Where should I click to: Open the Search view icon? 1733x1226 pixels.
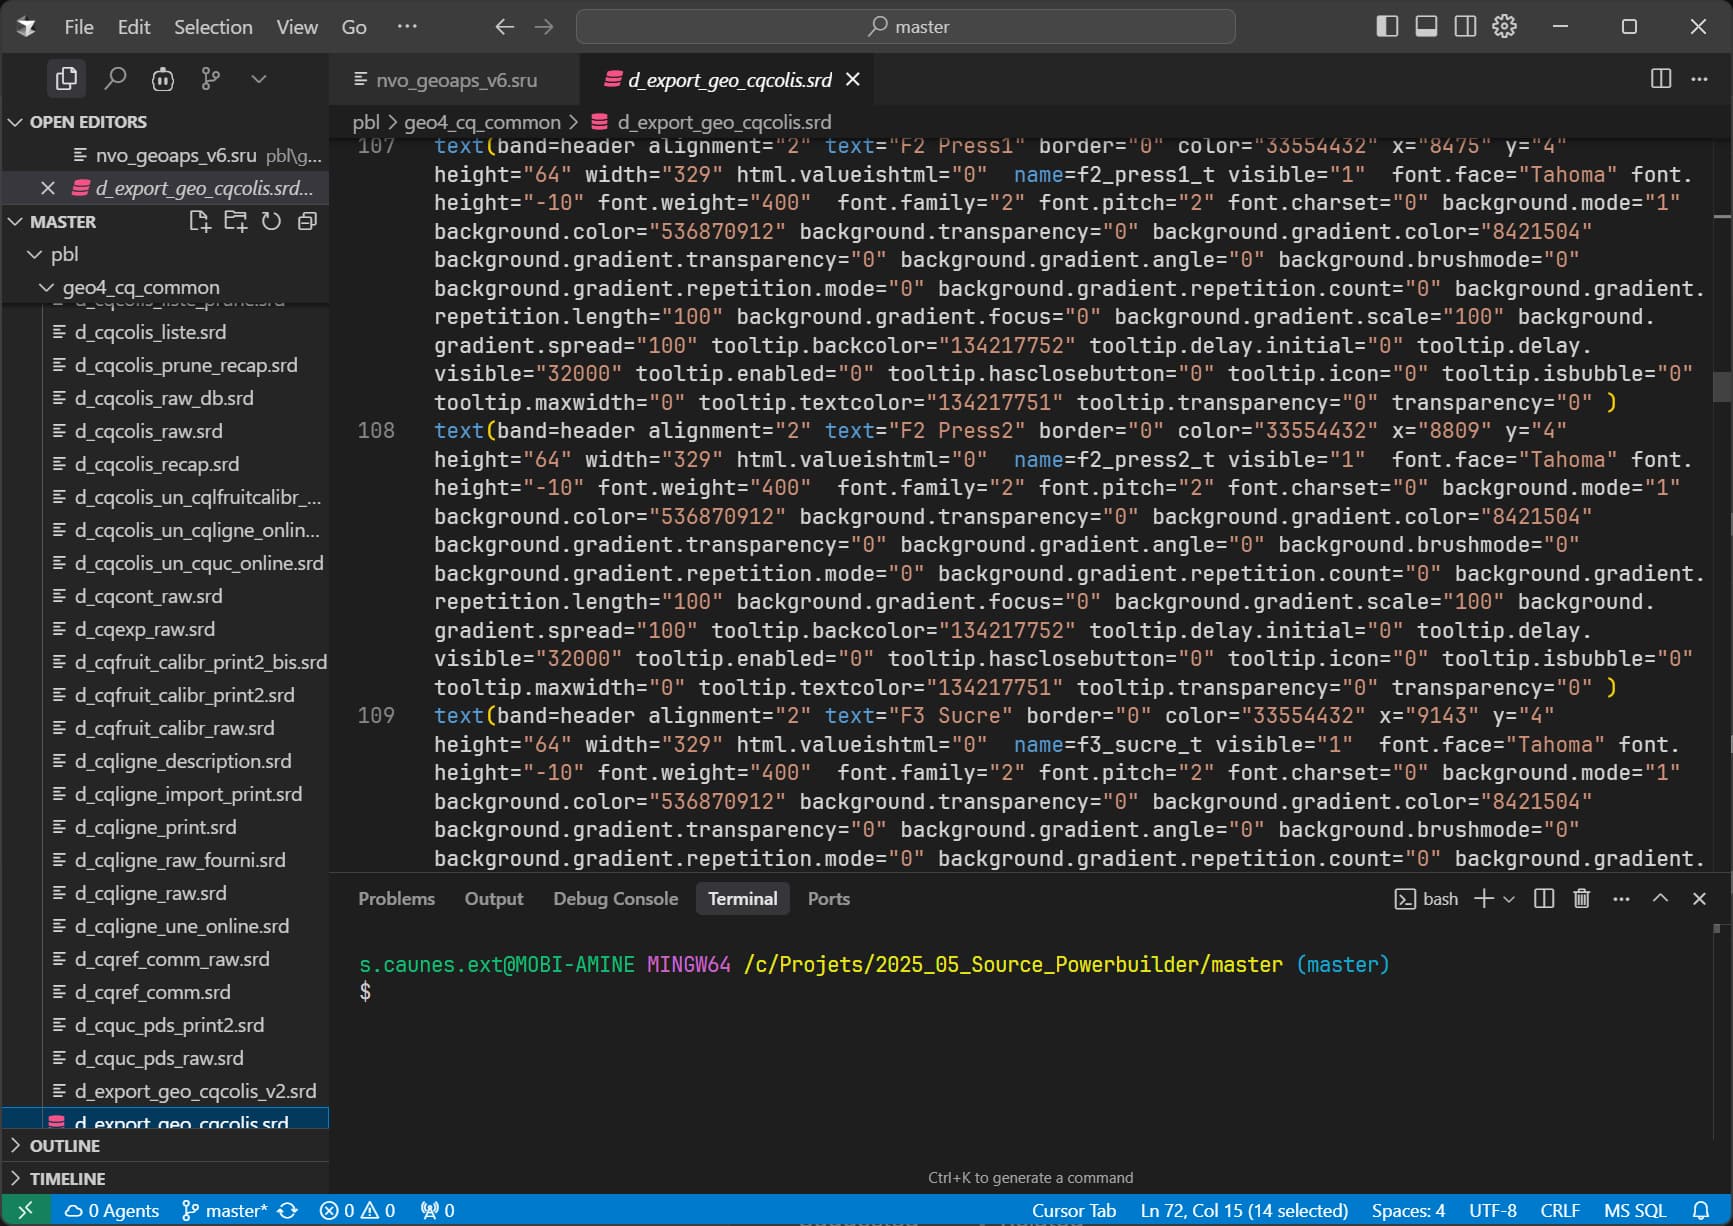(115, 78)
